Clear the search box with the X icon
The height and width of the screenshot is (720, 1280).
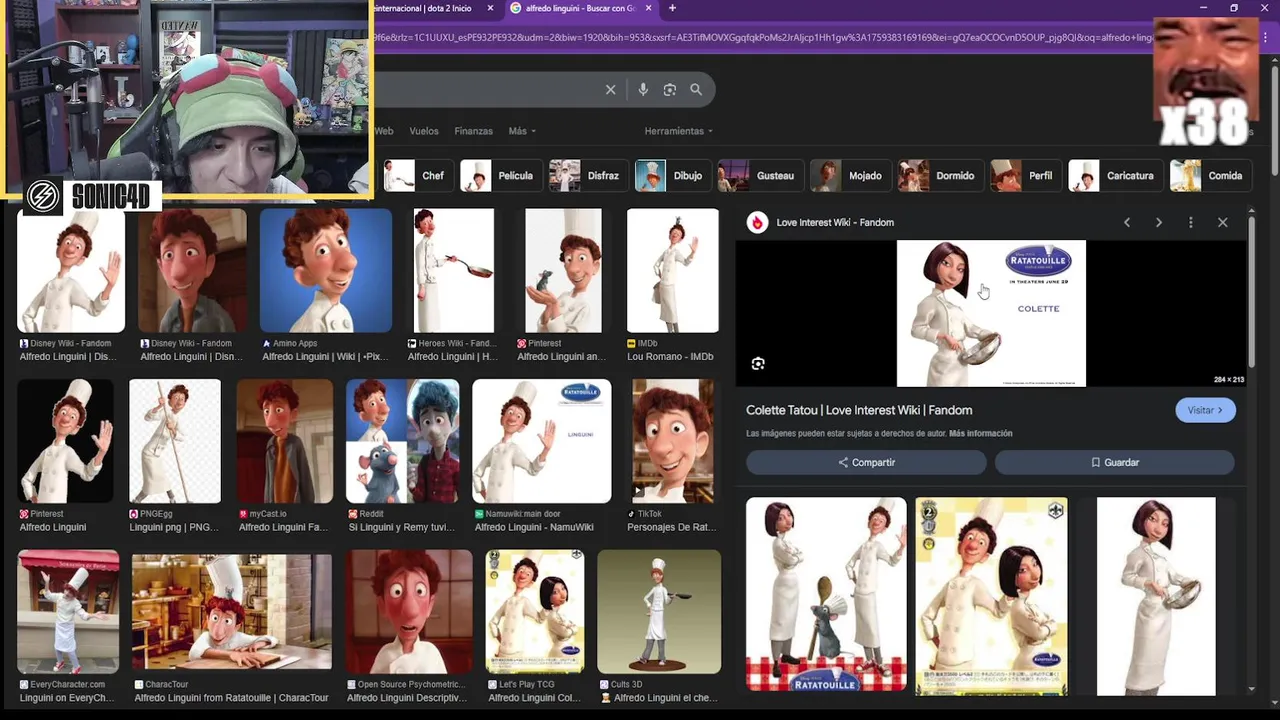610,90
